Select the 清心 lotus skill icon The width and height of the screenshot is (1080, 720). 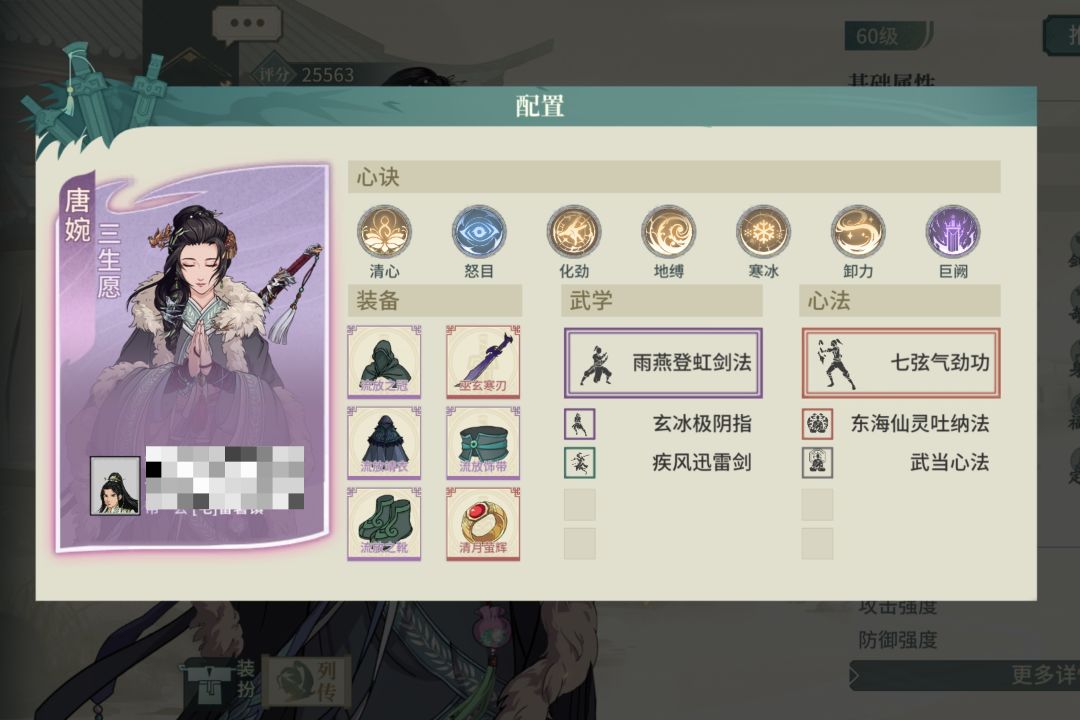[x=384, y=232]
